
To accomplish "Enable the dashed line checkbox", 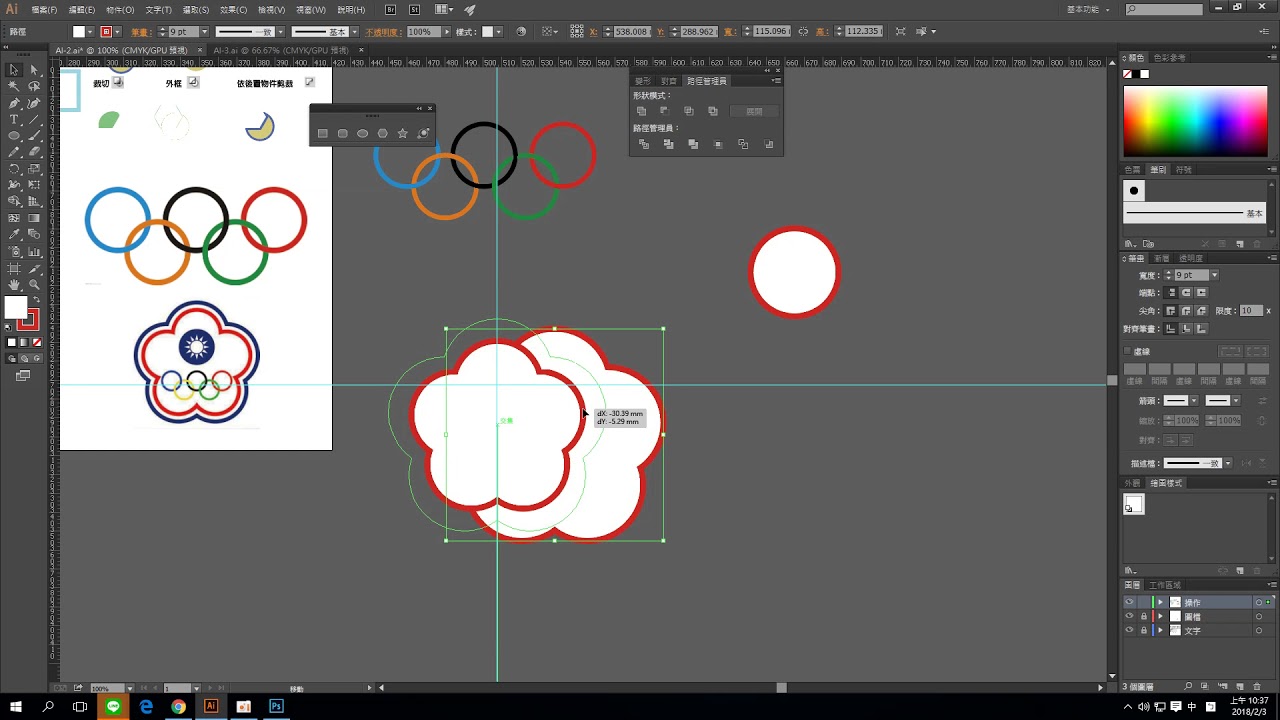I will (x=1128, y=351).
